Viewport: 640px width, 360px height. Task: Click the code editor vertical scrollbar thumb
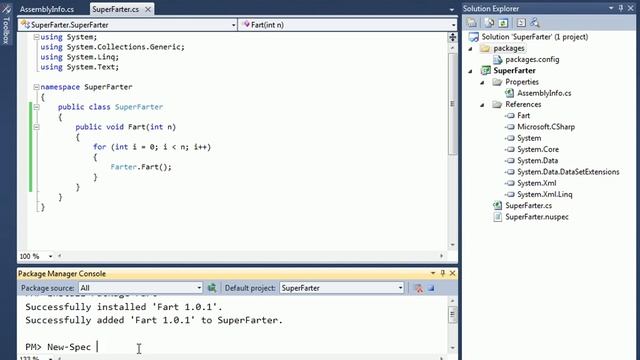(452, 104)
